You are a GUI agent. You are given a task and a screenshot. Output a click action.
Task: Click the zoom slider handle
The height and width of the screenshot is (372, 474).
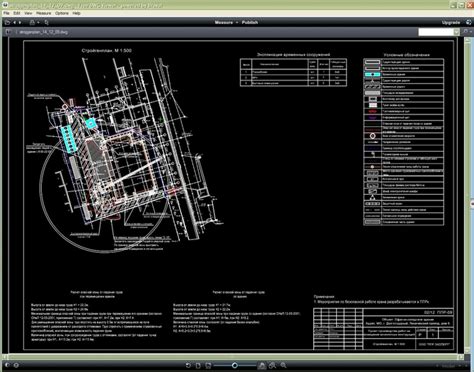(235, 365)
